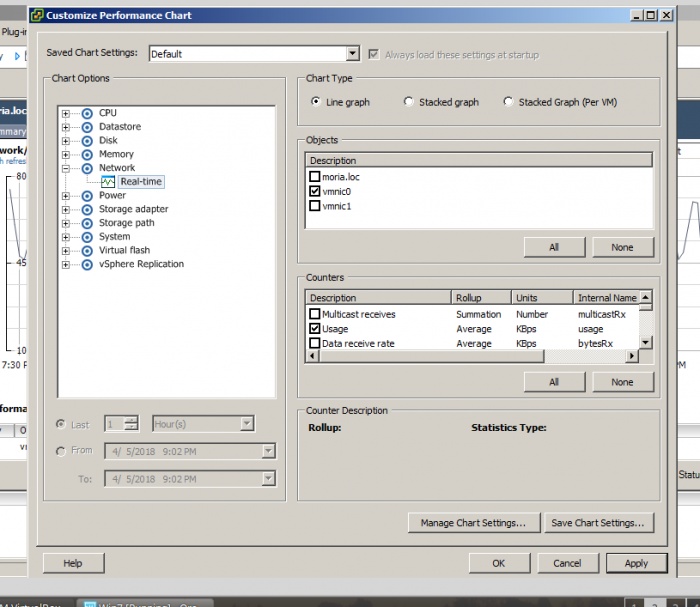Click counters horizontal scroll left arrow
Image resolution: width=700 pixels, height=607 pixels.
[x=312, y=356]
